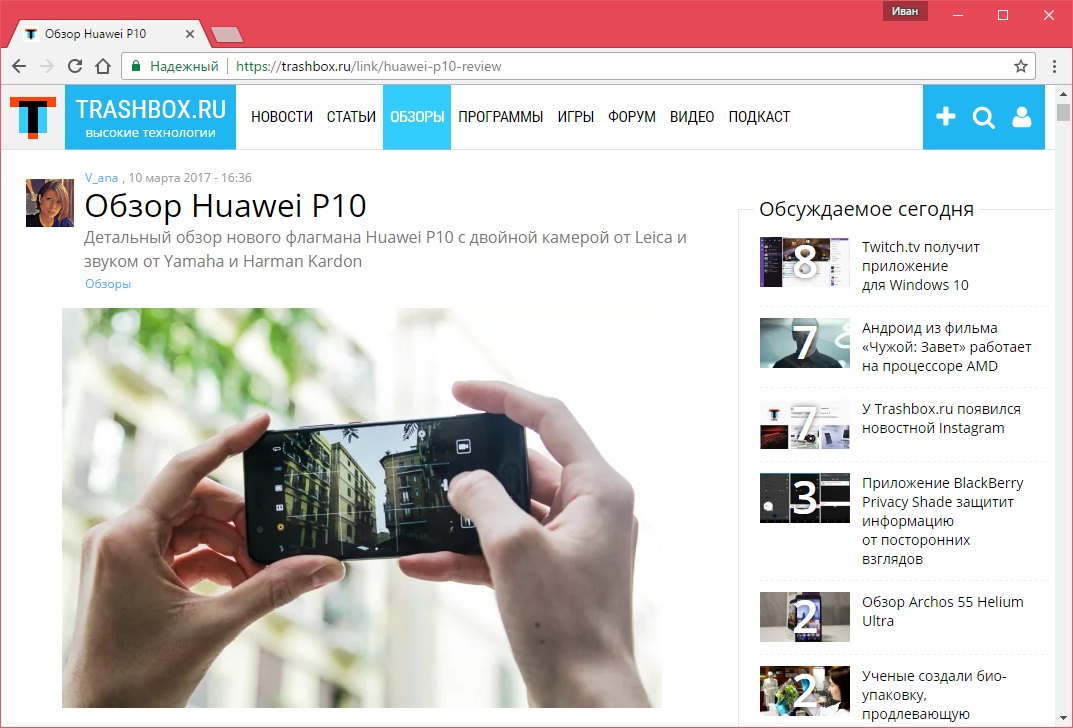
Task: Open the user profile icon
Action: [1022, 117]
